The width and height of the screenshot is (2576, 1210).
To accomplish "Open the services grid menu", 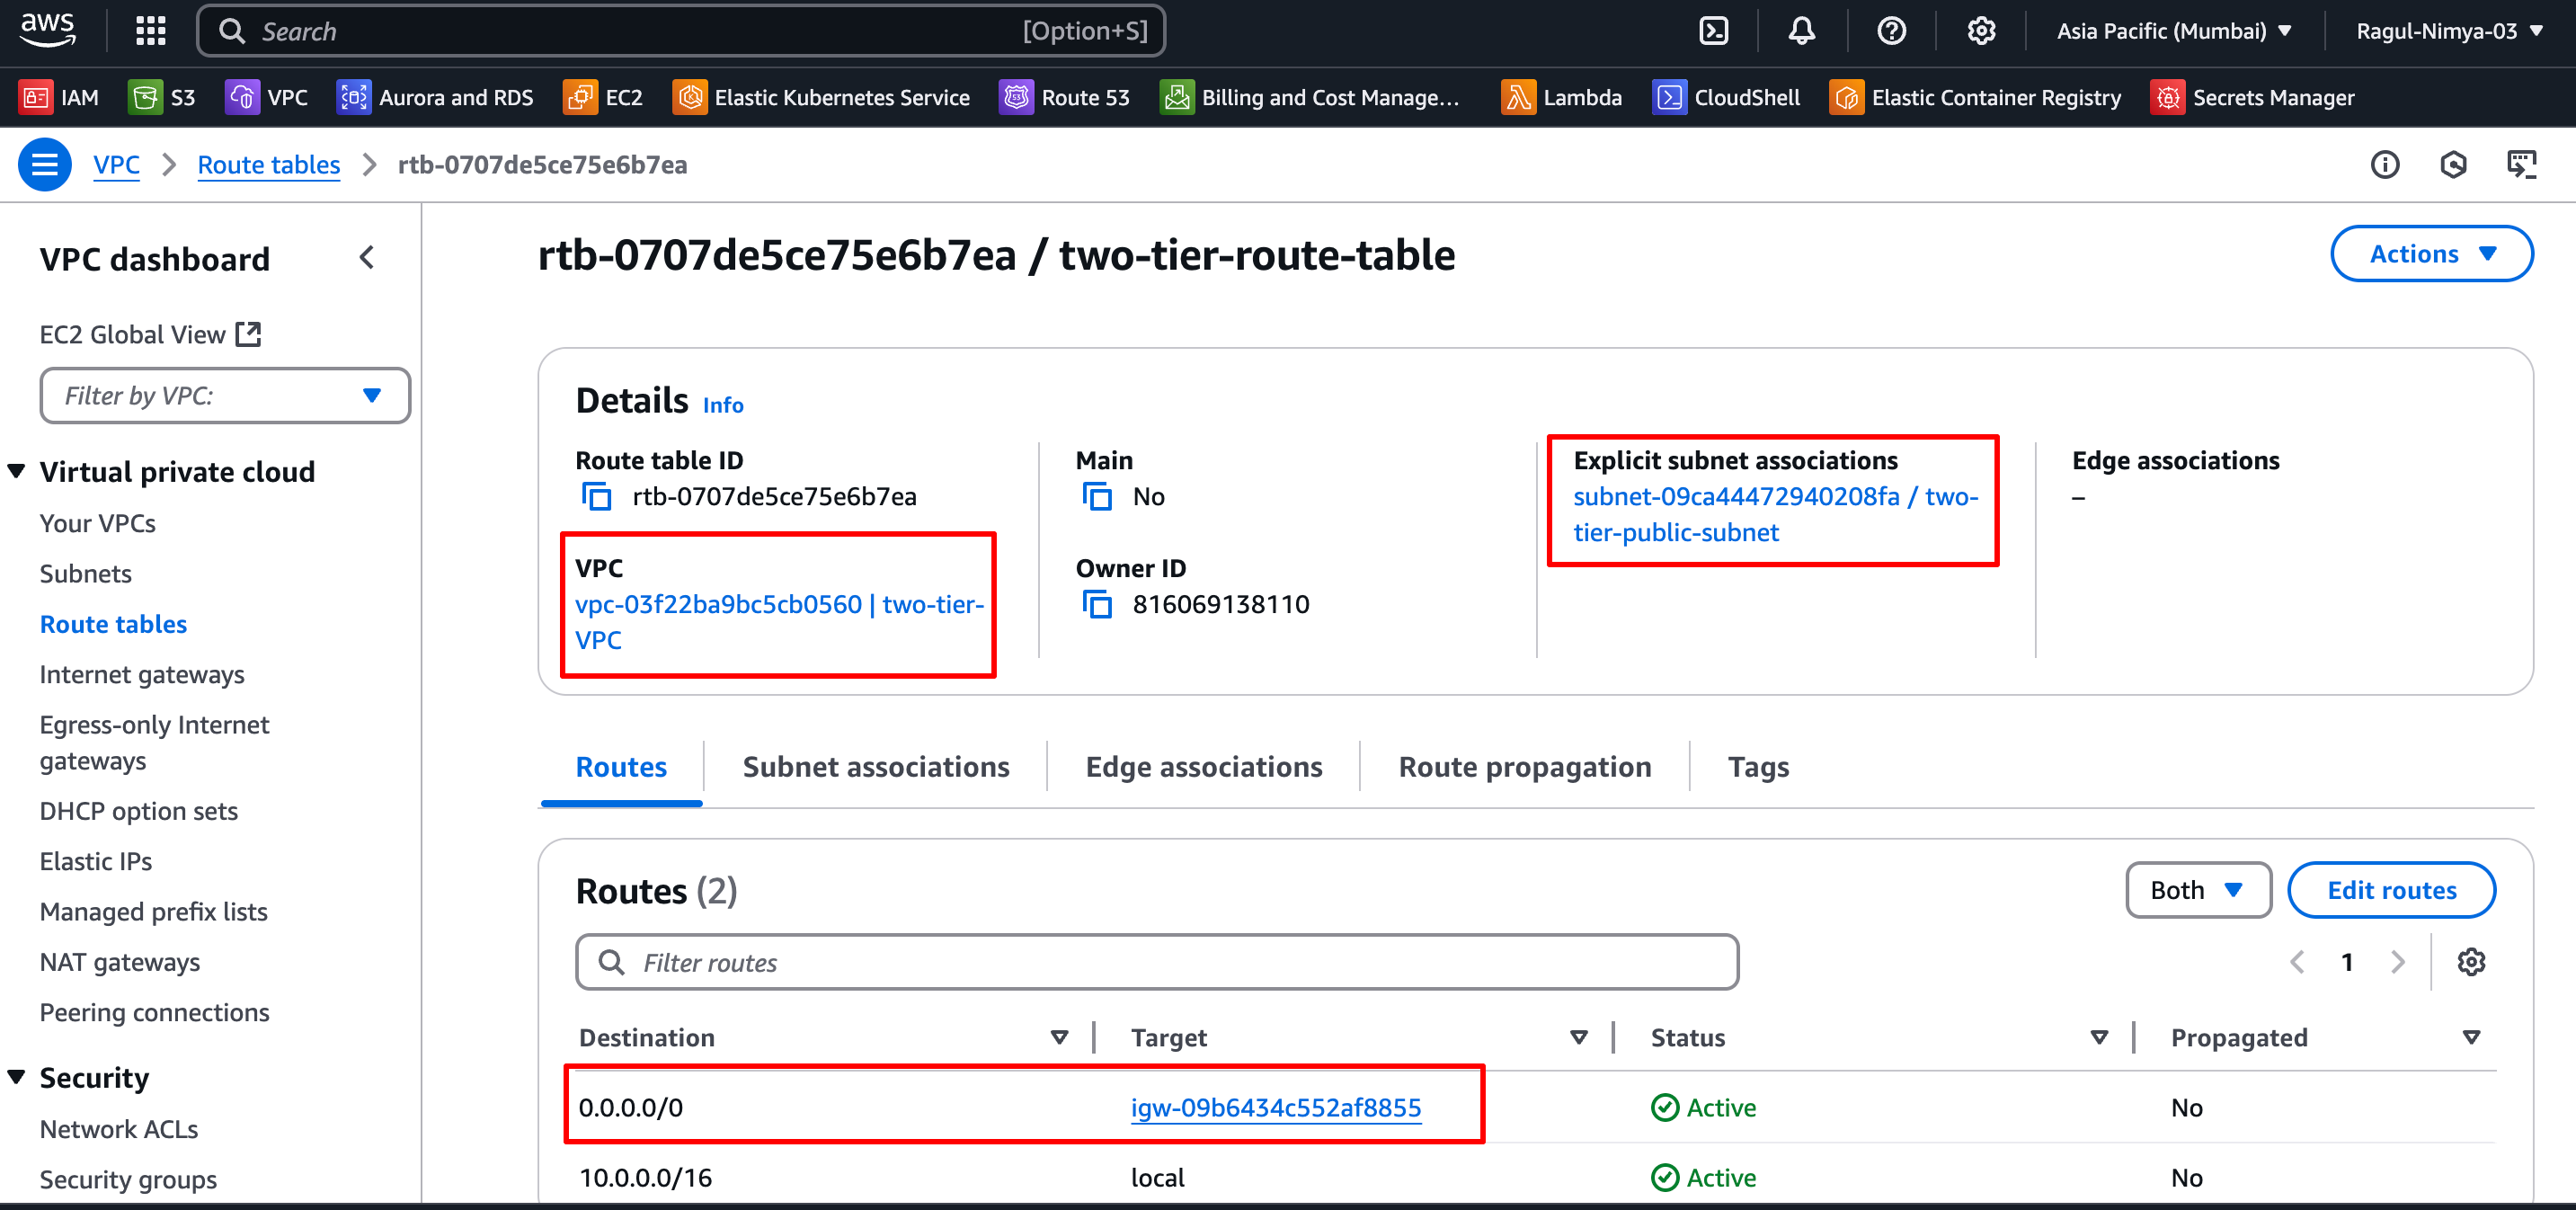I will coord(150,31).
